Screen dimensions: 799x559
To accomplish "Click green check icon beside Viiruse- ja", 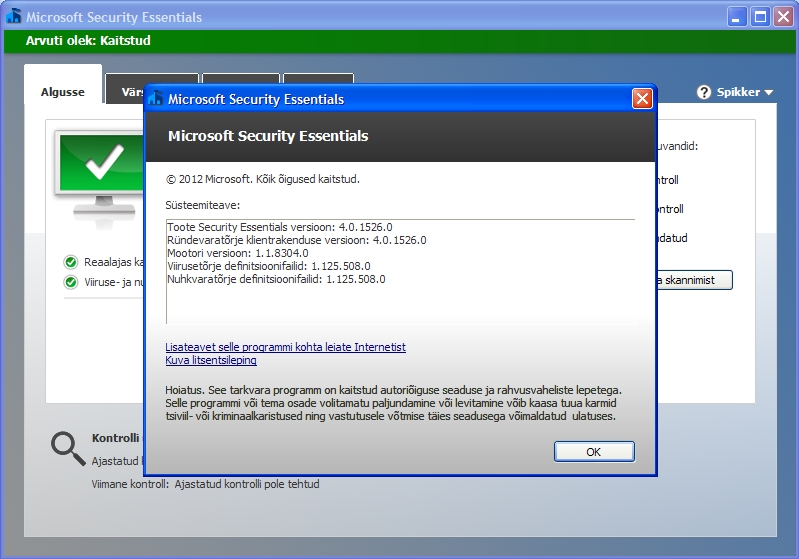I will [x=71, y=282].
